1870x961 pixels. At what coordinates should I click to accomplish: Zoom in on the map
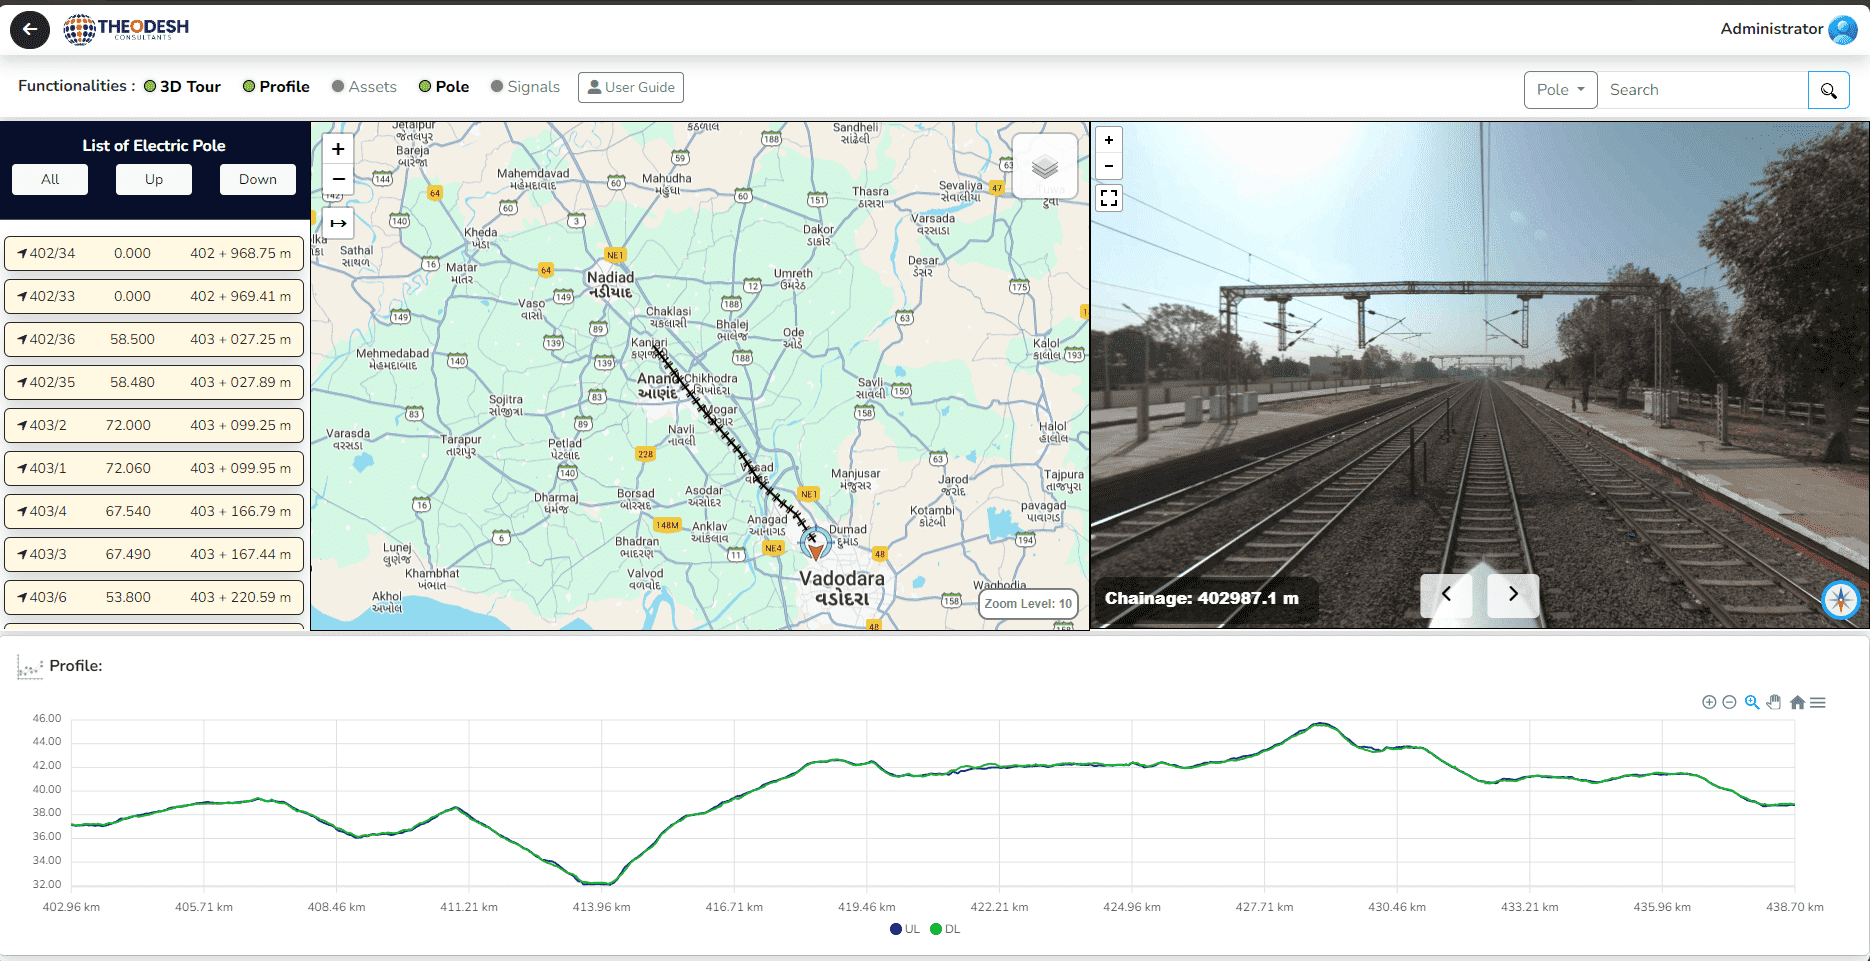tap(338, 149)
